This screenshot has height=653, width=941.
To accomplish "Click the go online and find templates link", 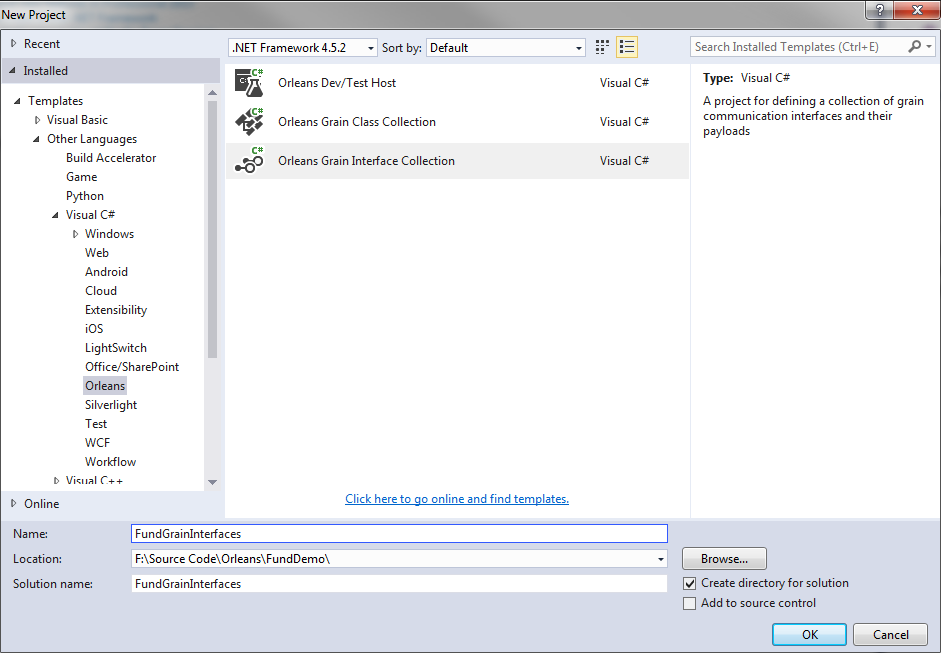I will (457, 499).
